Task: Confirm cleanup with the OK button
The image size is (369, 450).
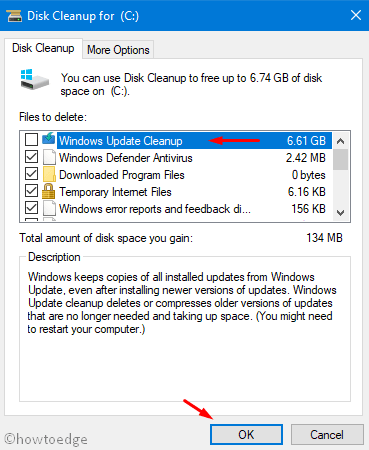Action: 246,435
